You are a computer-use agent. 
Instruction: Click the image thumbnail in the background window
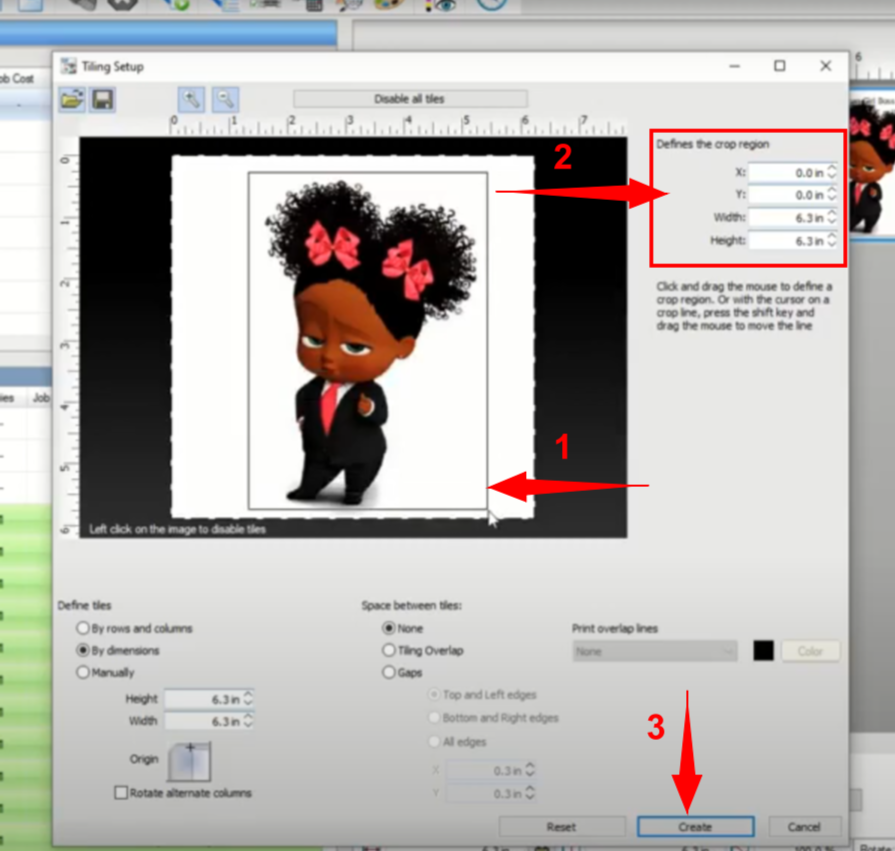click(x=872, y=166)
